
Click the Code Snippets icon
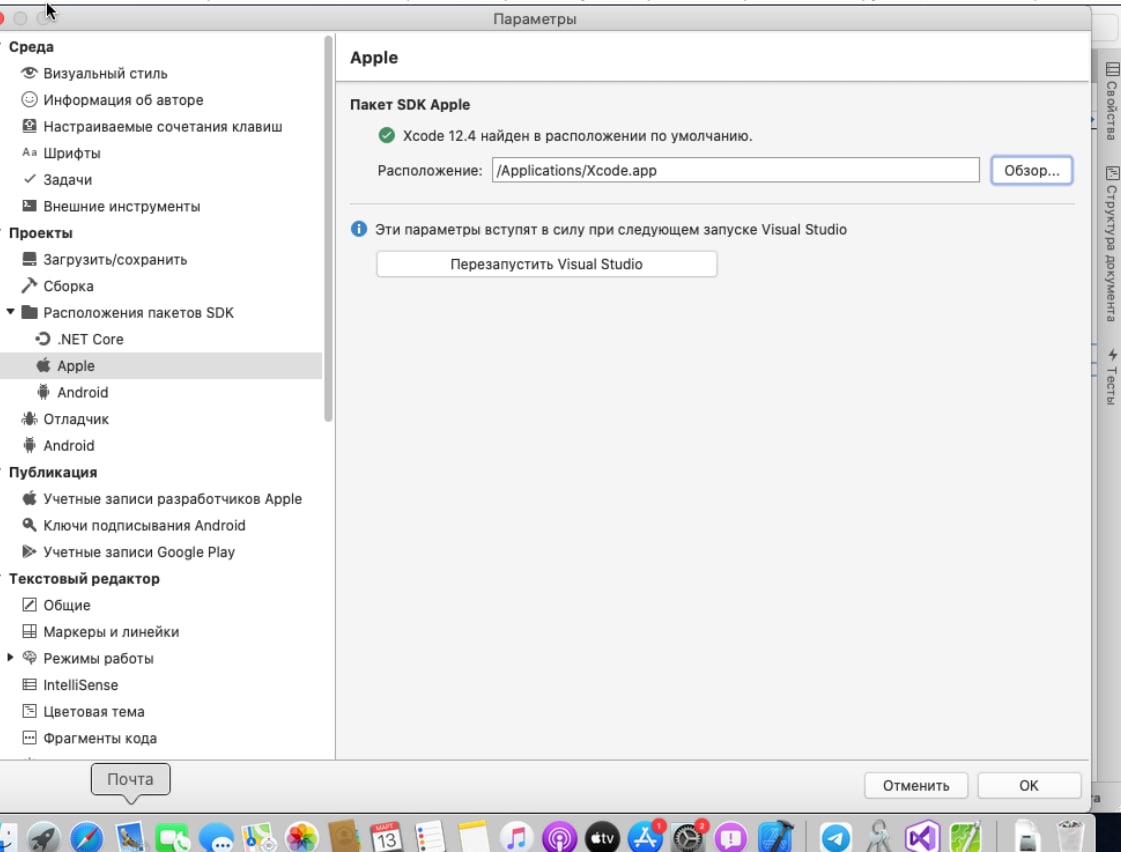(x=29, y=738)
